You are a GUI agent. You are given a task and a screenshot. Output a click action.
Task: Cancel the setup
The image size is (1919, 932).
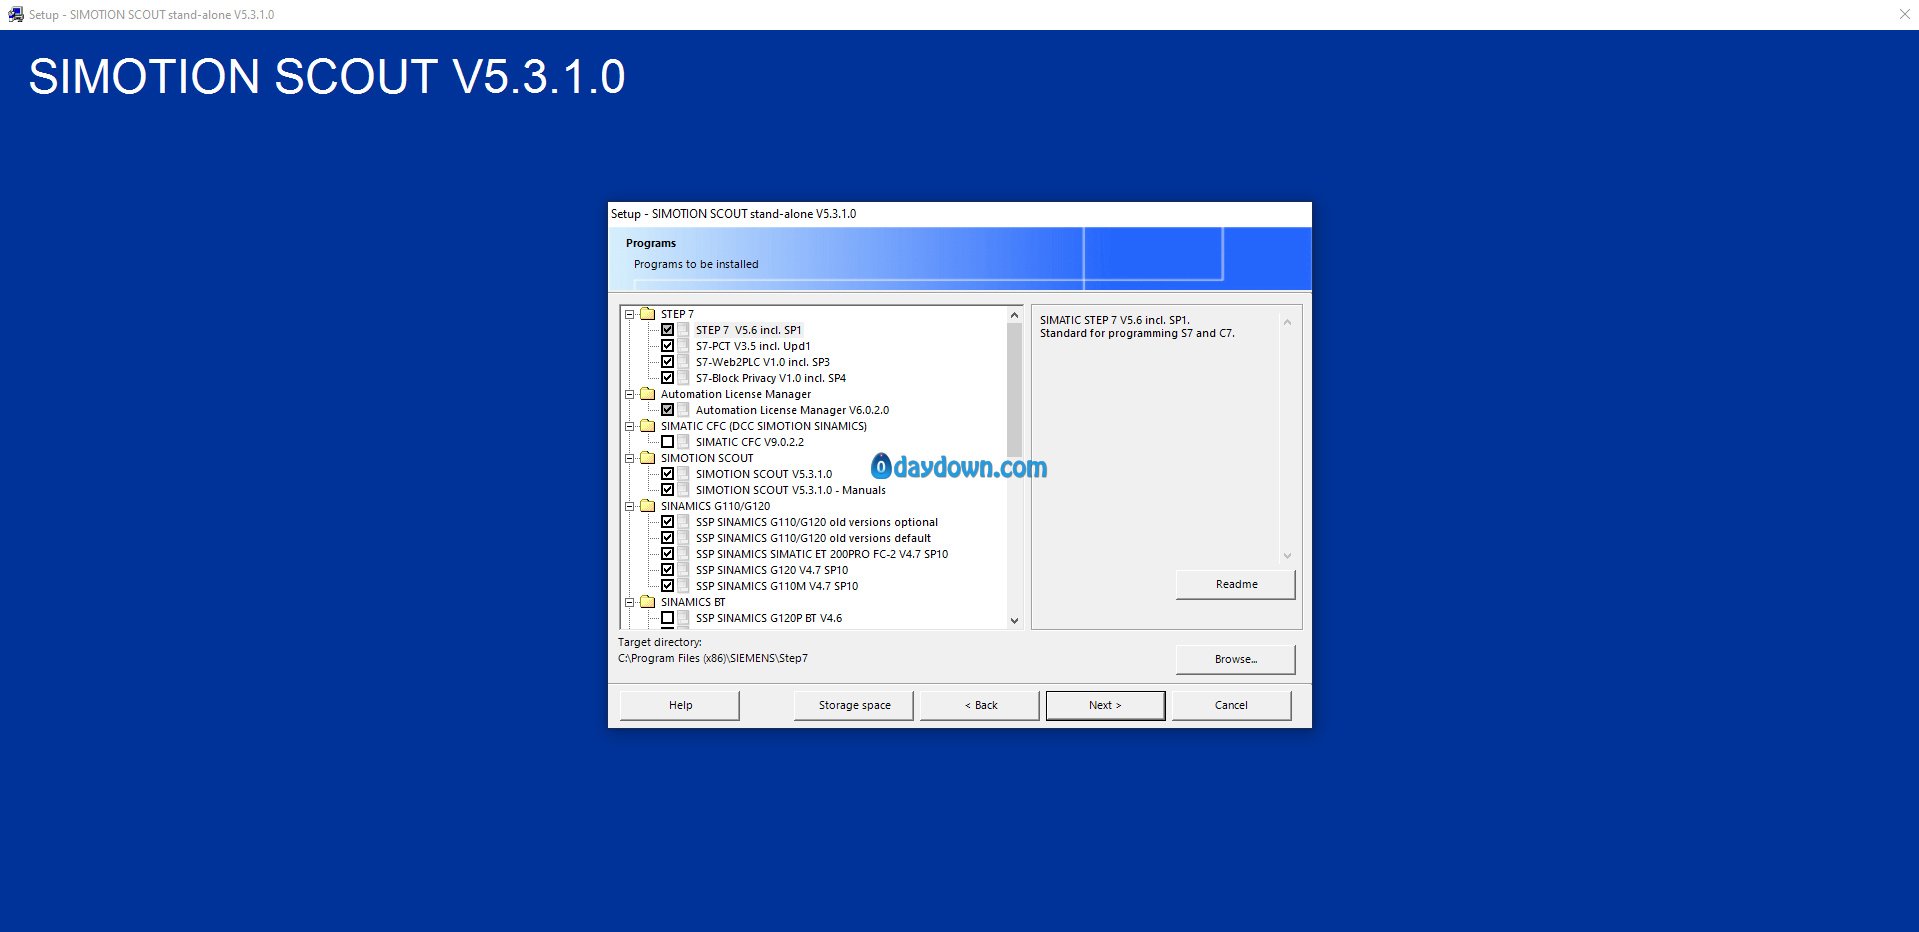pyautogui.click(x=1231, y=705)
